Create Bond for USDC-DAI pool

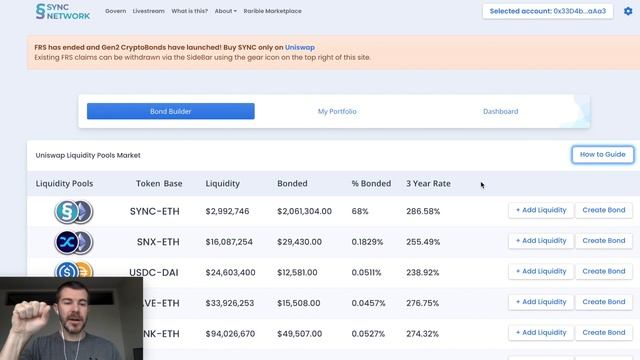point(604,271)
